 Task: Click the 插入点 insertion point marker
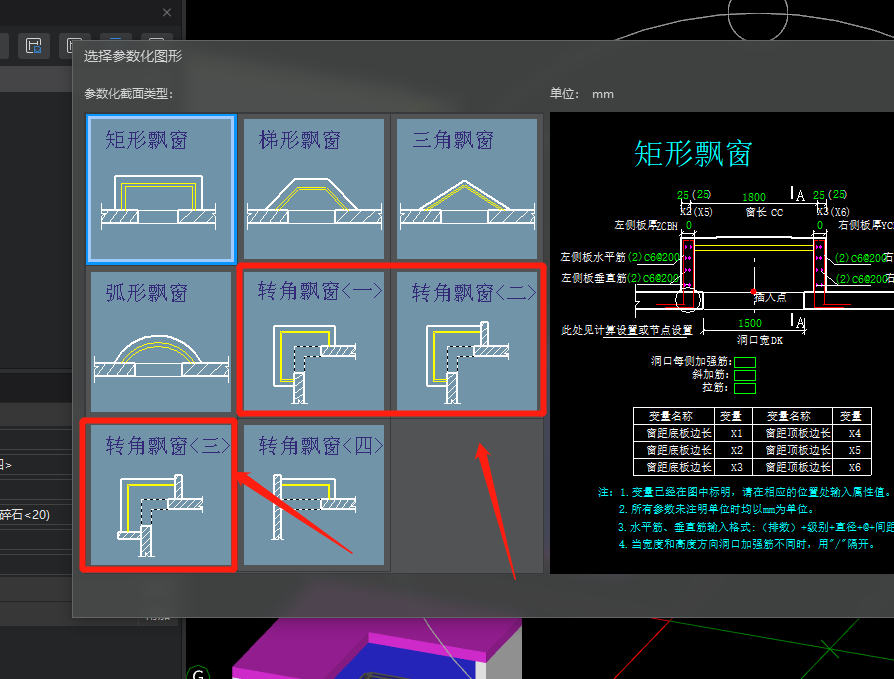point(754,292)
